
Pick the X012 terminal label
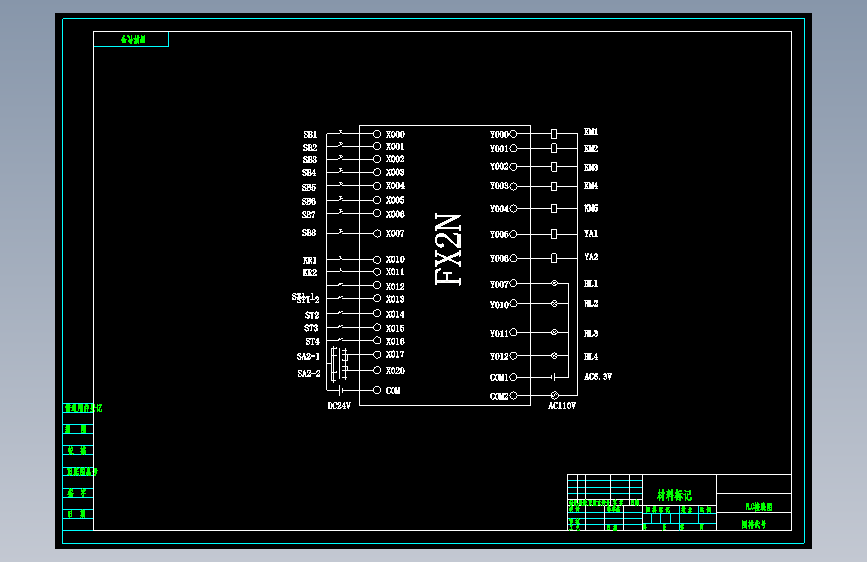[395, 287]
